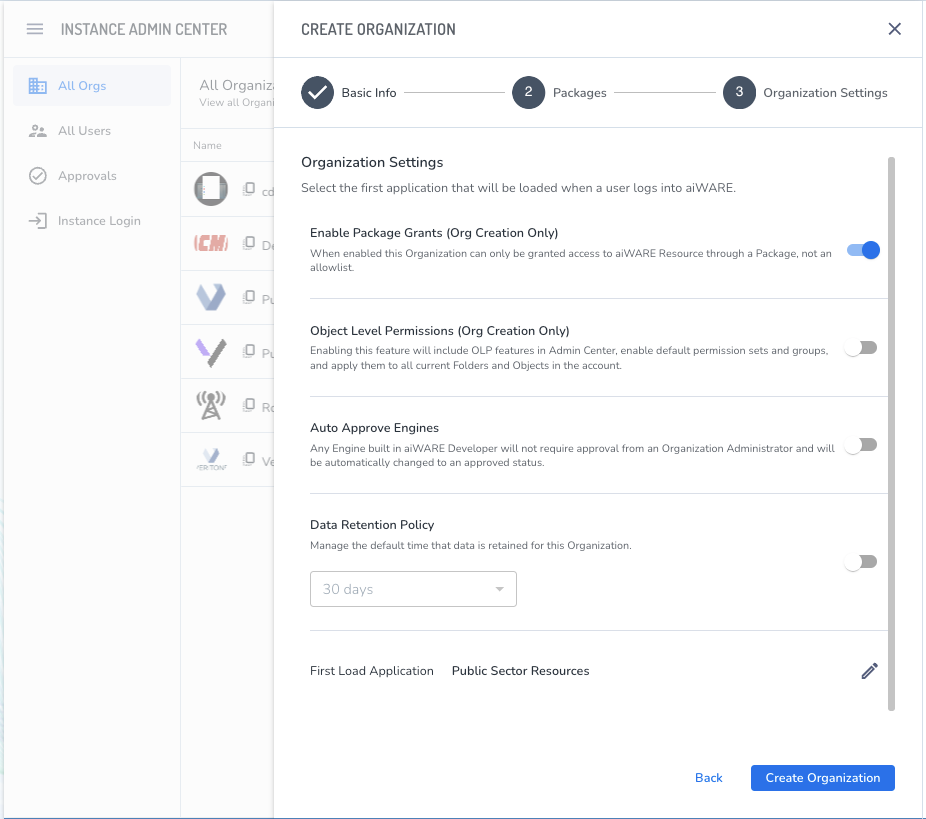The width and height of the screenshot is (926, 819).
Task: Edit First Load Application with pencil icon
Action: (x=869, y=671)
